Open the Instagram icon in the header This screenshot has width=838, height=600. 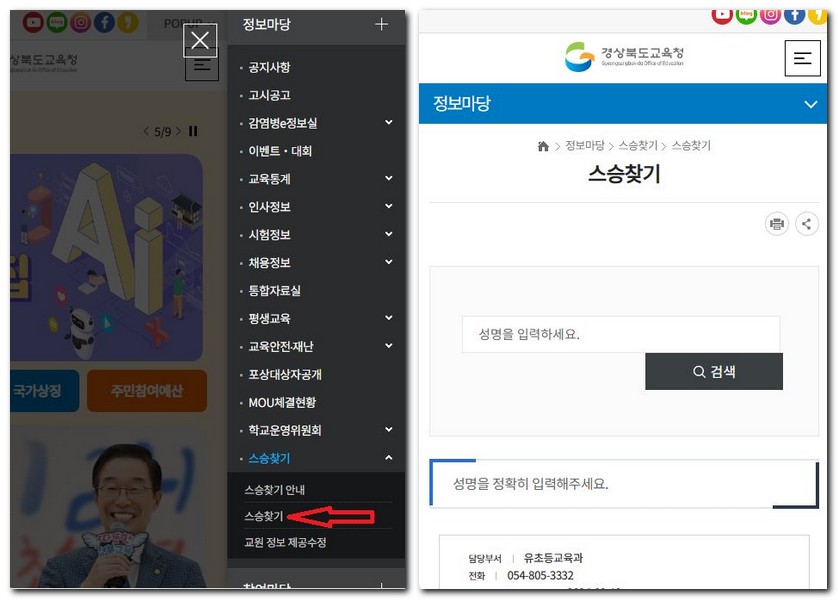click(x=768, y=15)
